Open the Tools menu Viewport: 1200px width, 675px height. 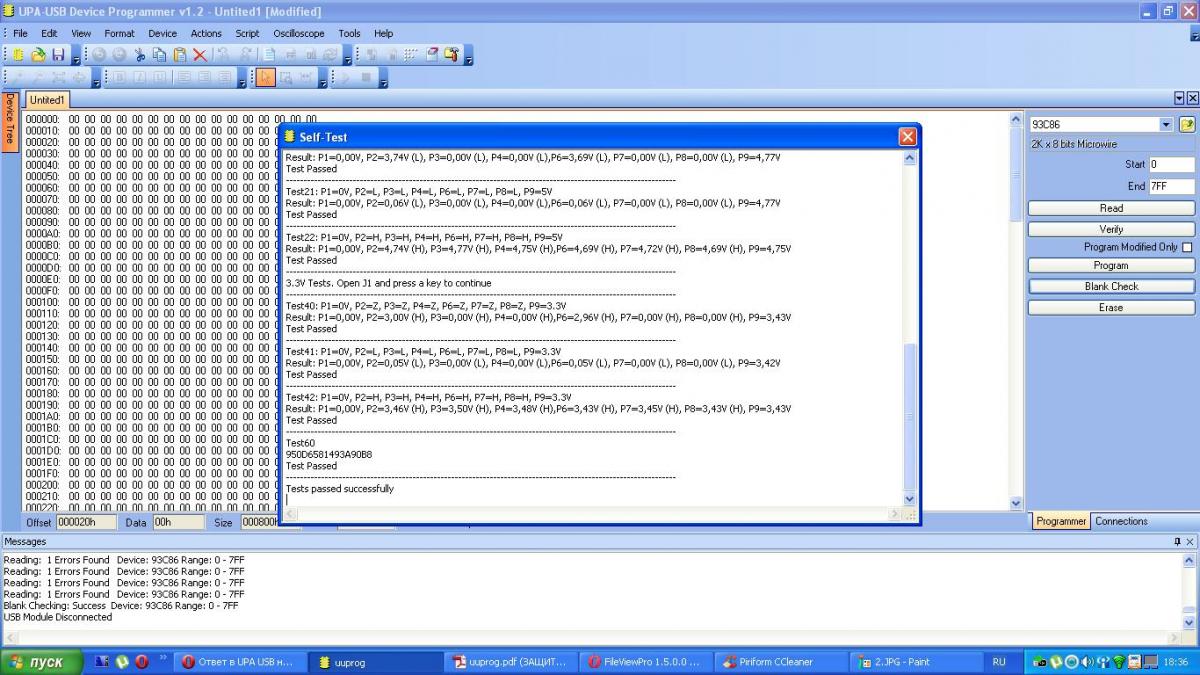[x=349, y=33]
